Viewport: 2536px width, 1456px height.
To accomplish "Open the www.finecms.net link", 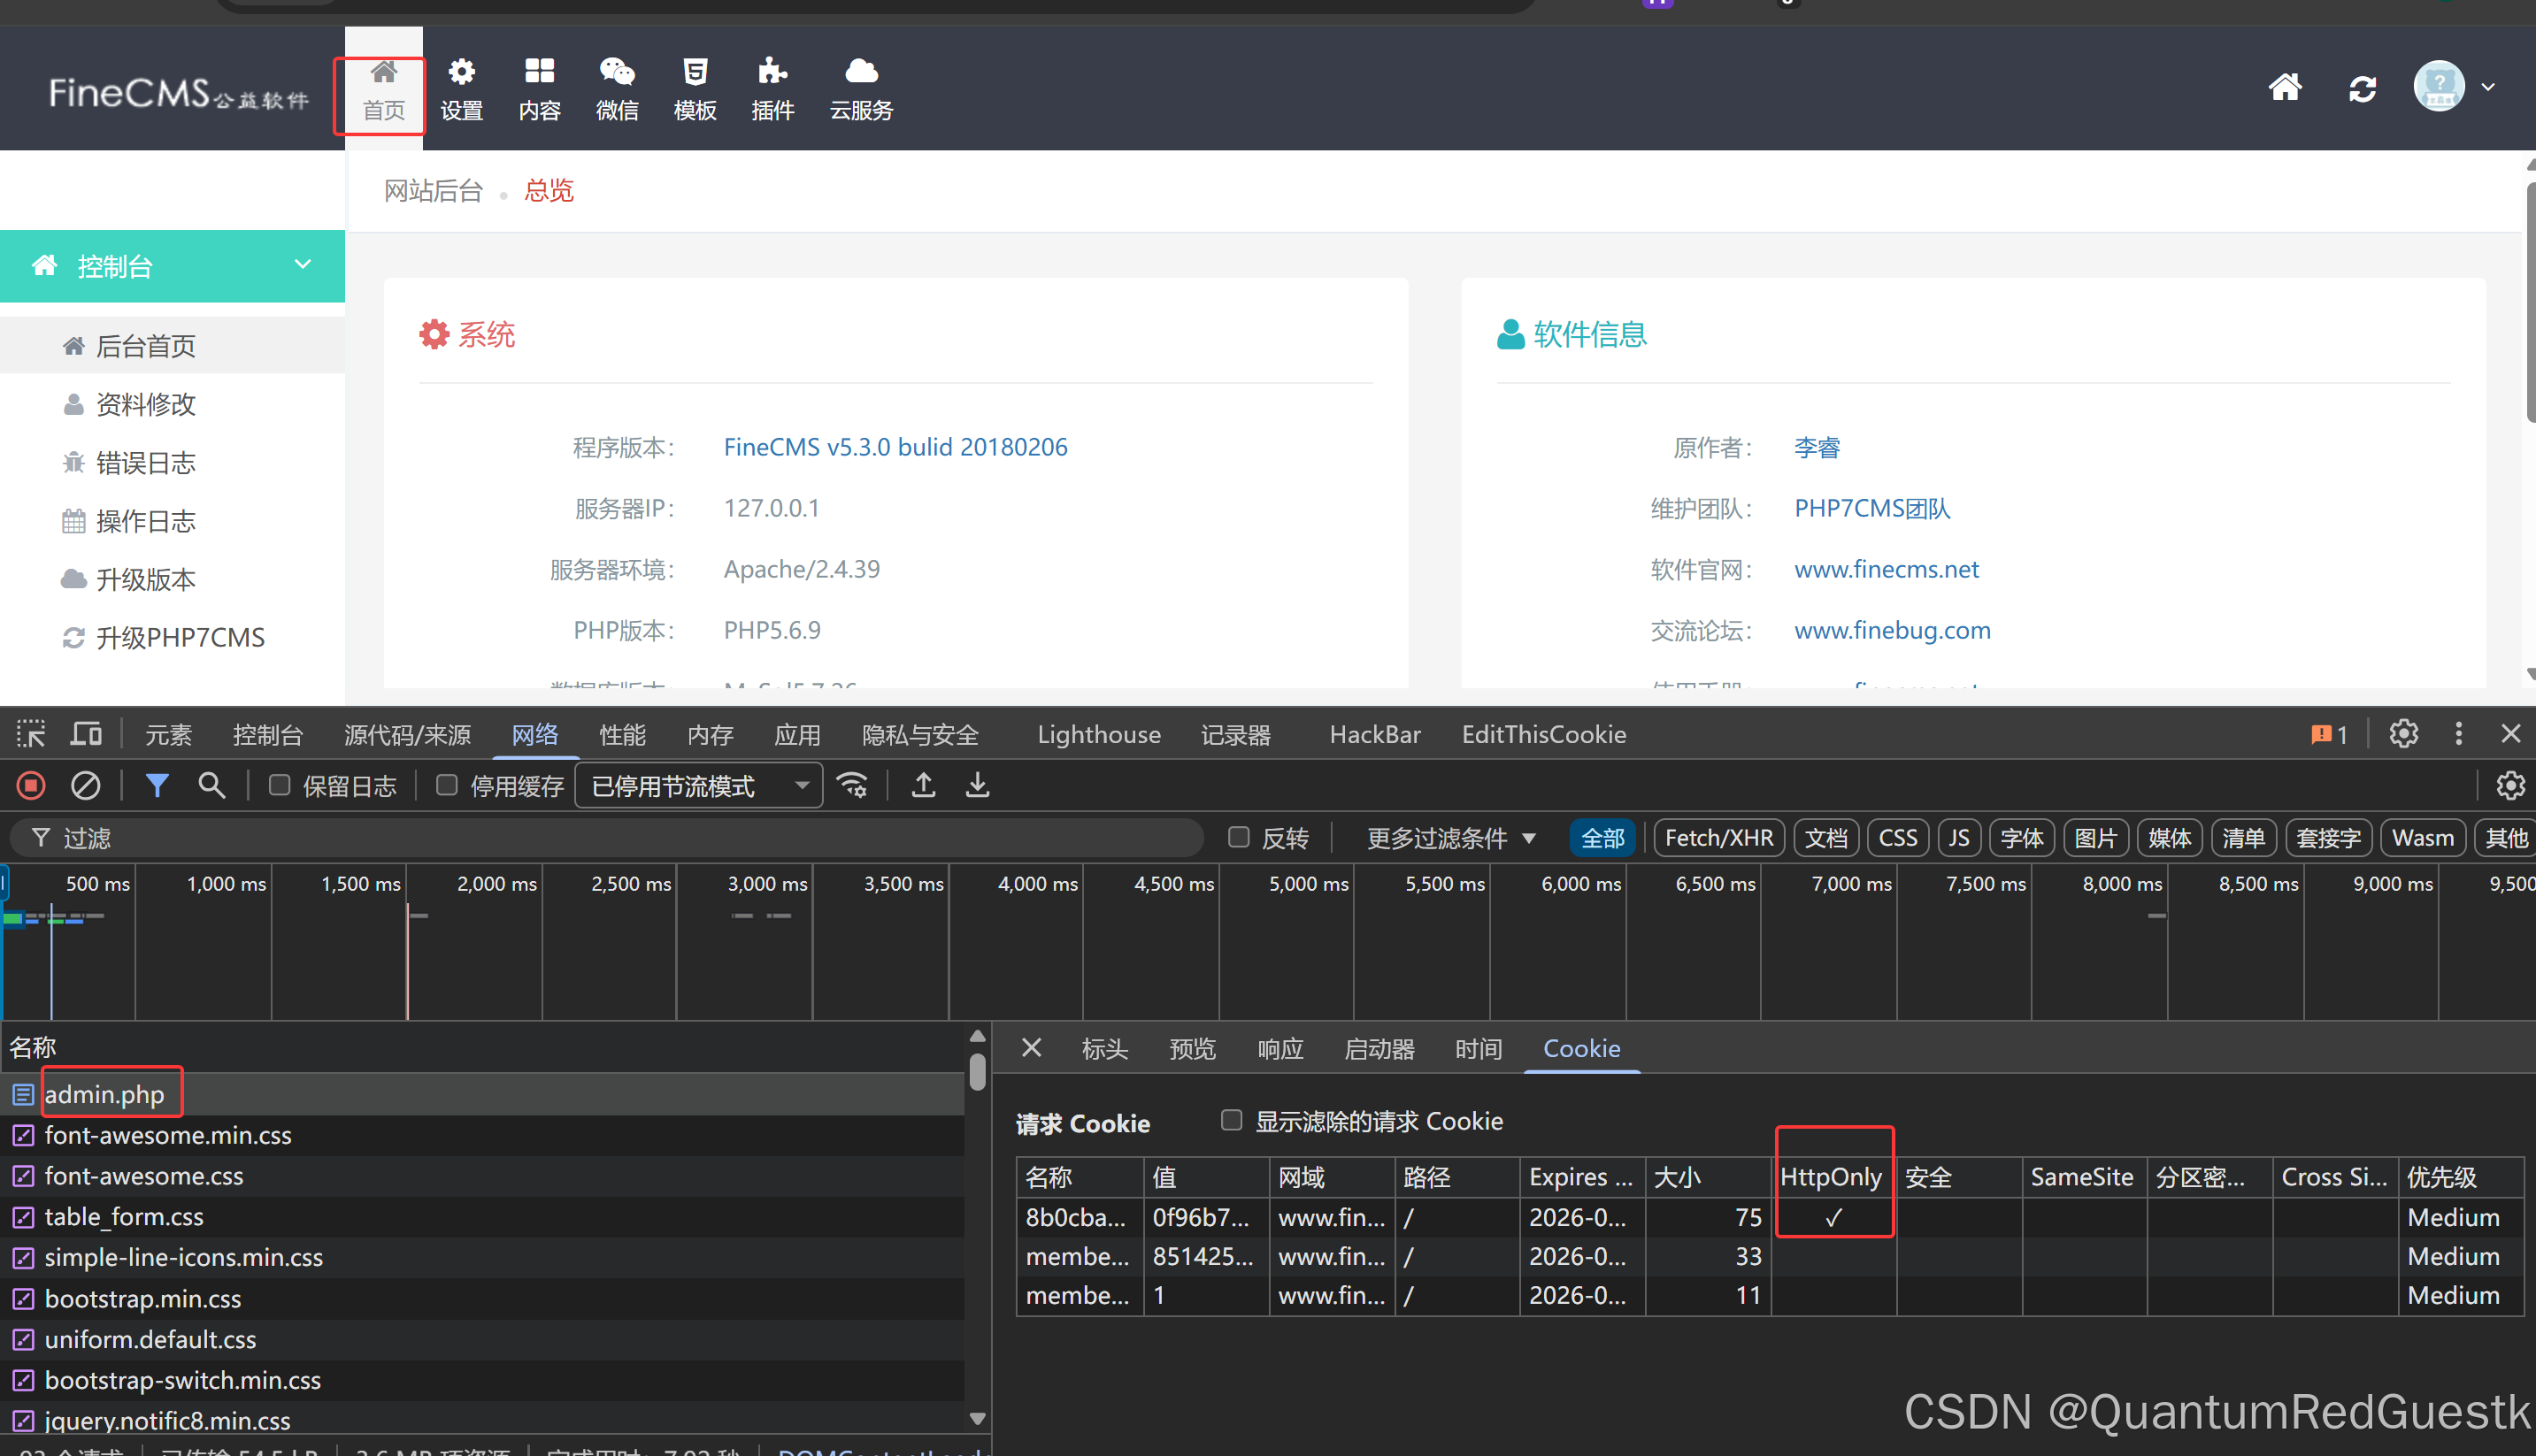I will click(x=1886, y=569).
